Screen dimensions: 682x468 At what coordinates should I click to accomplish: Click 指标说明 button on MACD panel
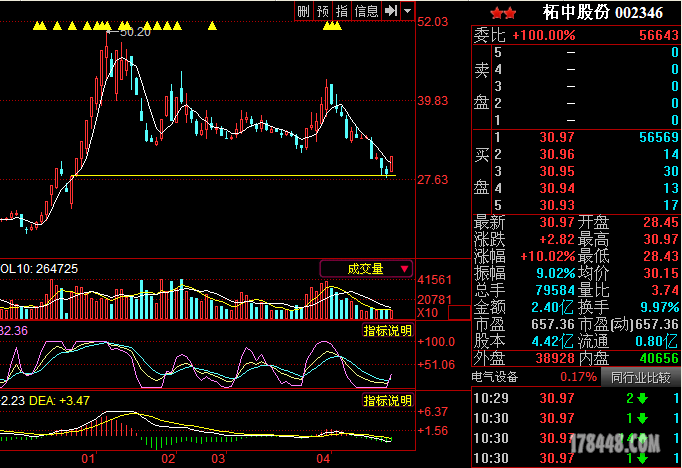[x=387, y=401]
